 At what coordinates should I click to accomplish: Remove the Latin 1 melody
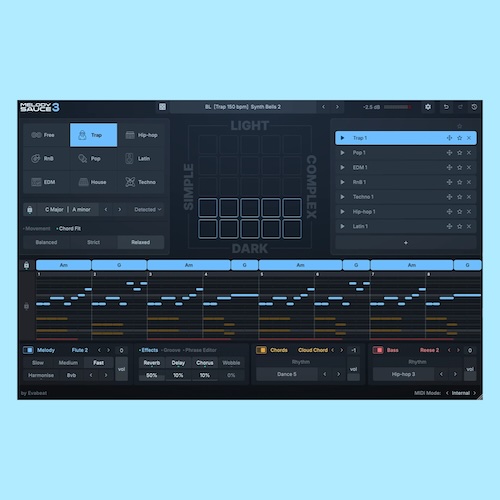tap(469, 226)
